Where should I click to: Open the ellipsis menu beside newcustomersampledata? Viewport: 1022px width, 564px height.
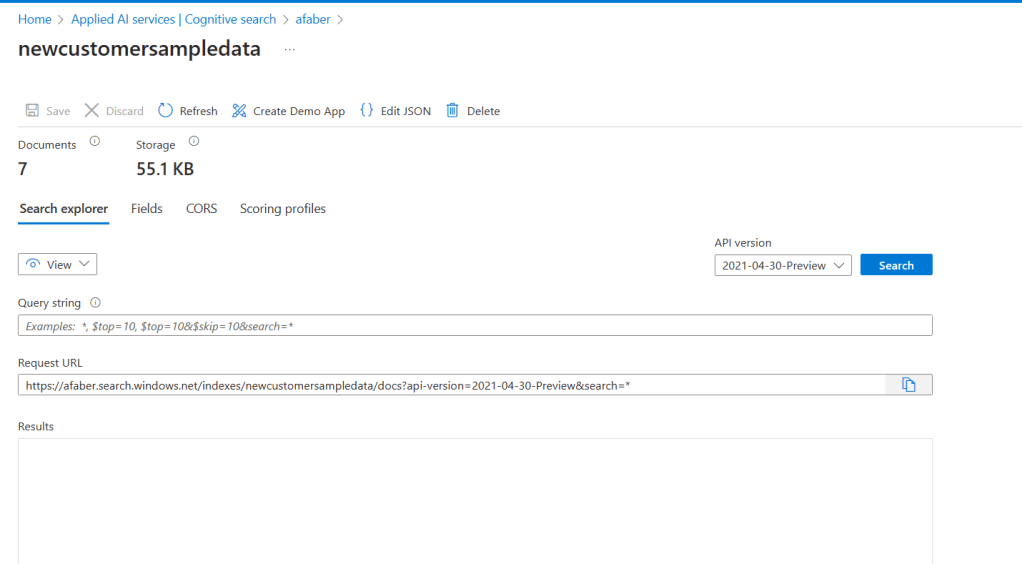[290, 50]
